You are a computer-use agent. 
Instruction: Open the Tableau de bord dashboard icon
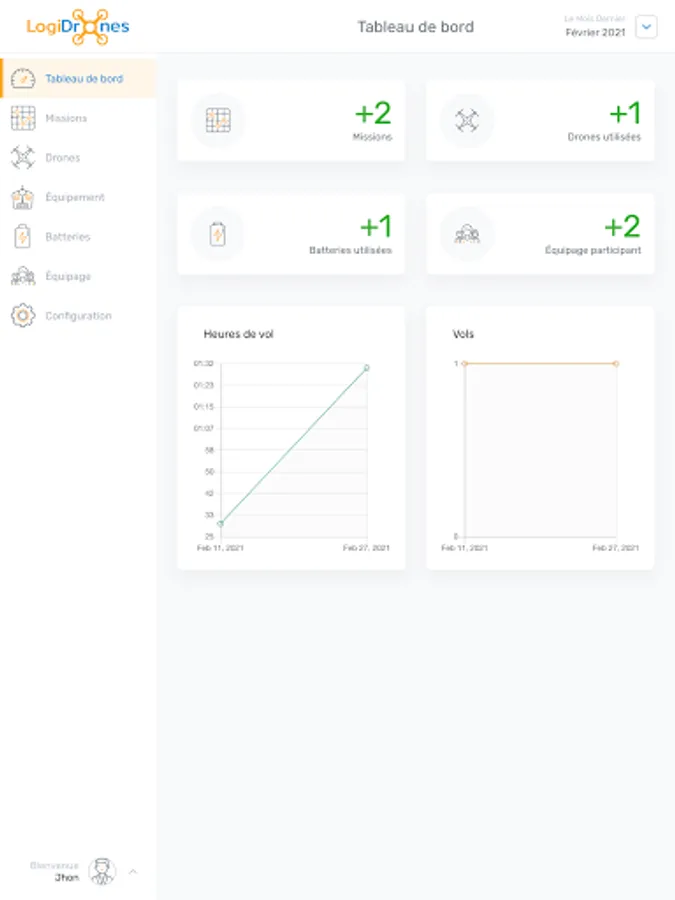click(x=23, y=79)
